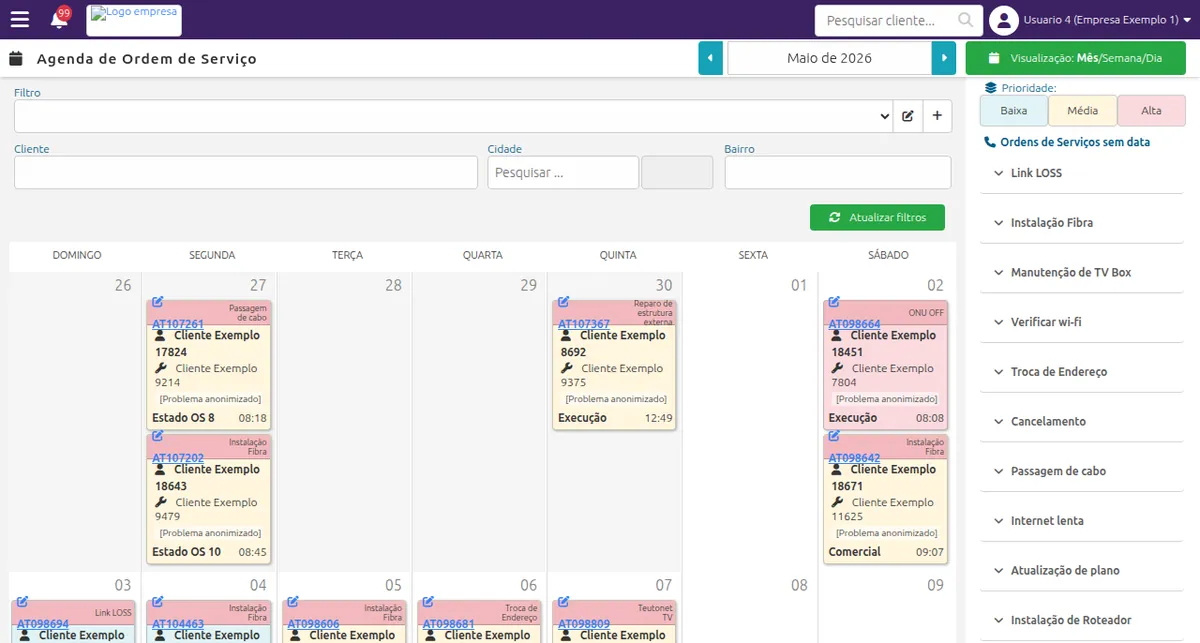Click the Atualizar filtros button
The width and height of the screenshot is (1200, 643).
click(x=877, y=217)
